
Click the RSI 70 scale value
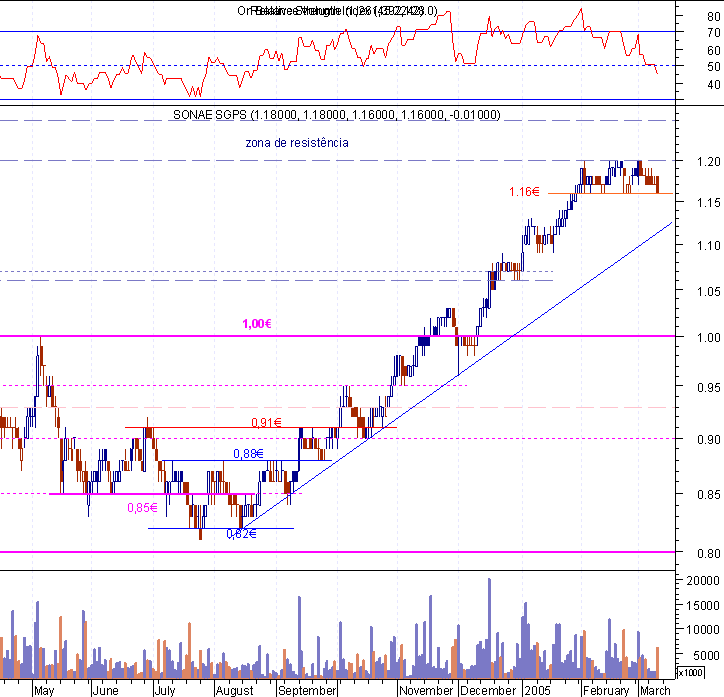pos(714,33)
